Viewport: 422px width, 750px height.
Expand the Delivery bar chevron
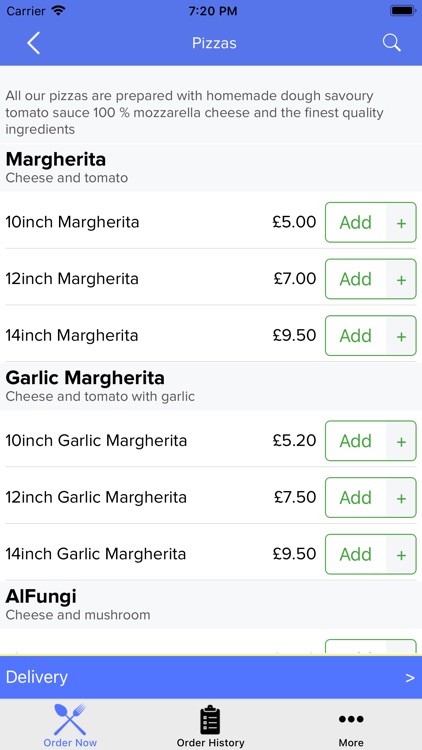click(x=410, y=678)
